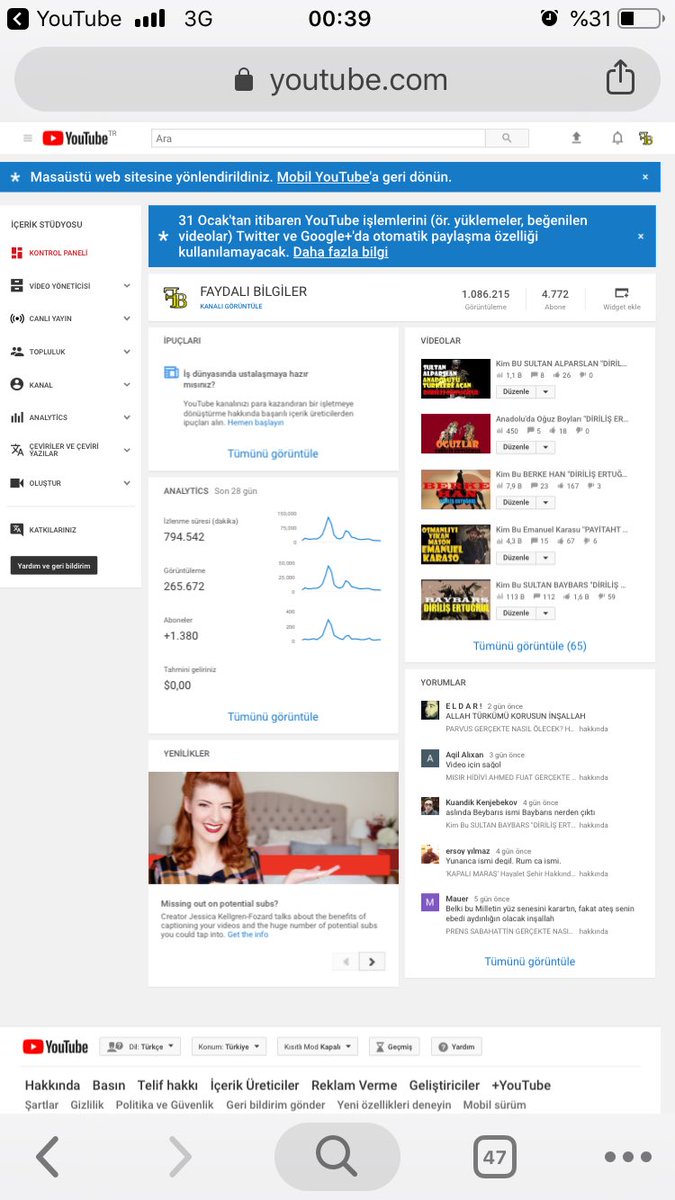This screenshot has width=675, height=1200.
Task: Click Mauer commenter name
Action: [457, 899]
